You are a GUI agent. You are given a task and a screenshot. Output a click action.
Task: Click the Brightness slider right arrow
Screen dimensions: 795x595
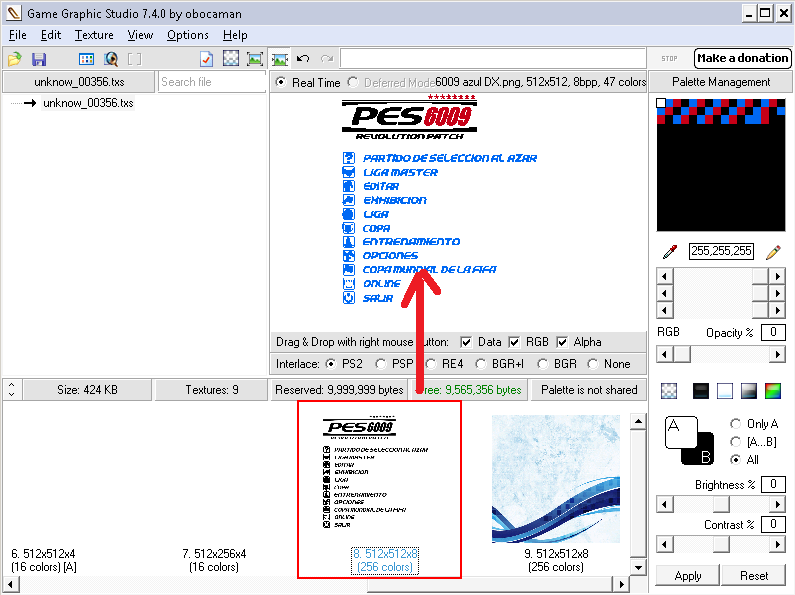coord(777,504)
